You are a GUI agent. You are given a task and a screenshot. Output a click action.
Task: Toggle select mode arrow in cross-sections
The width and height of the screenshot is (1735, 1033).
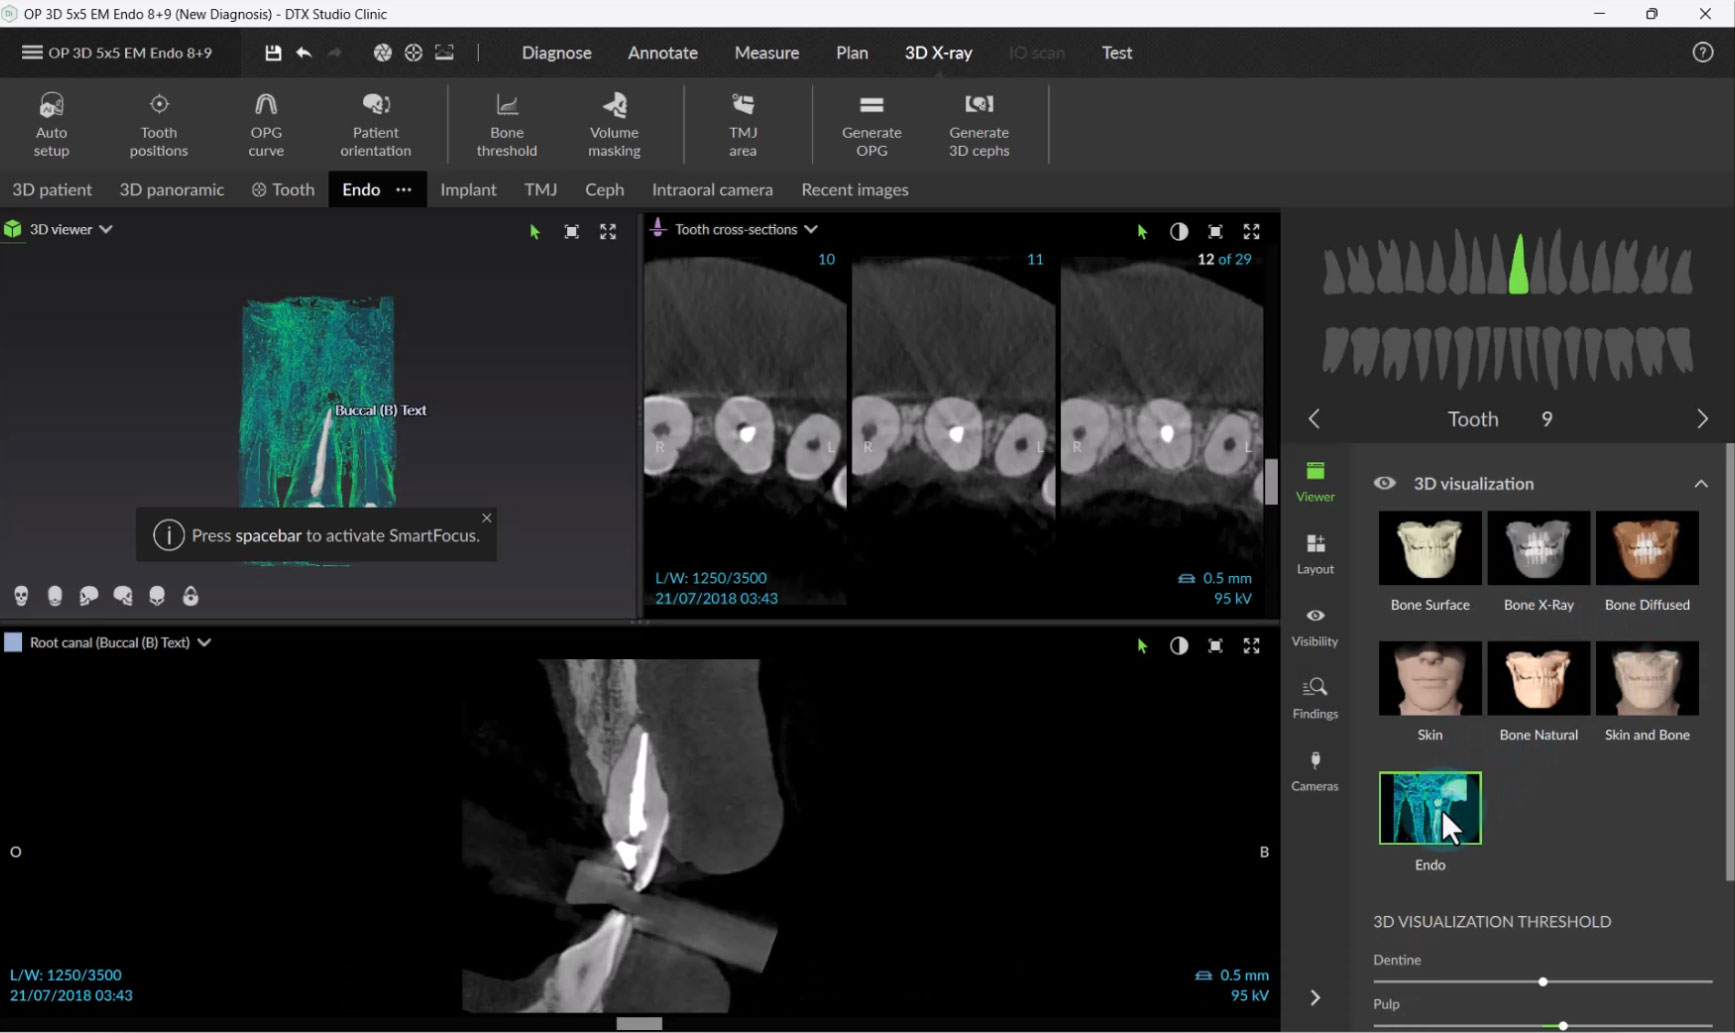tap(1142, 232)
